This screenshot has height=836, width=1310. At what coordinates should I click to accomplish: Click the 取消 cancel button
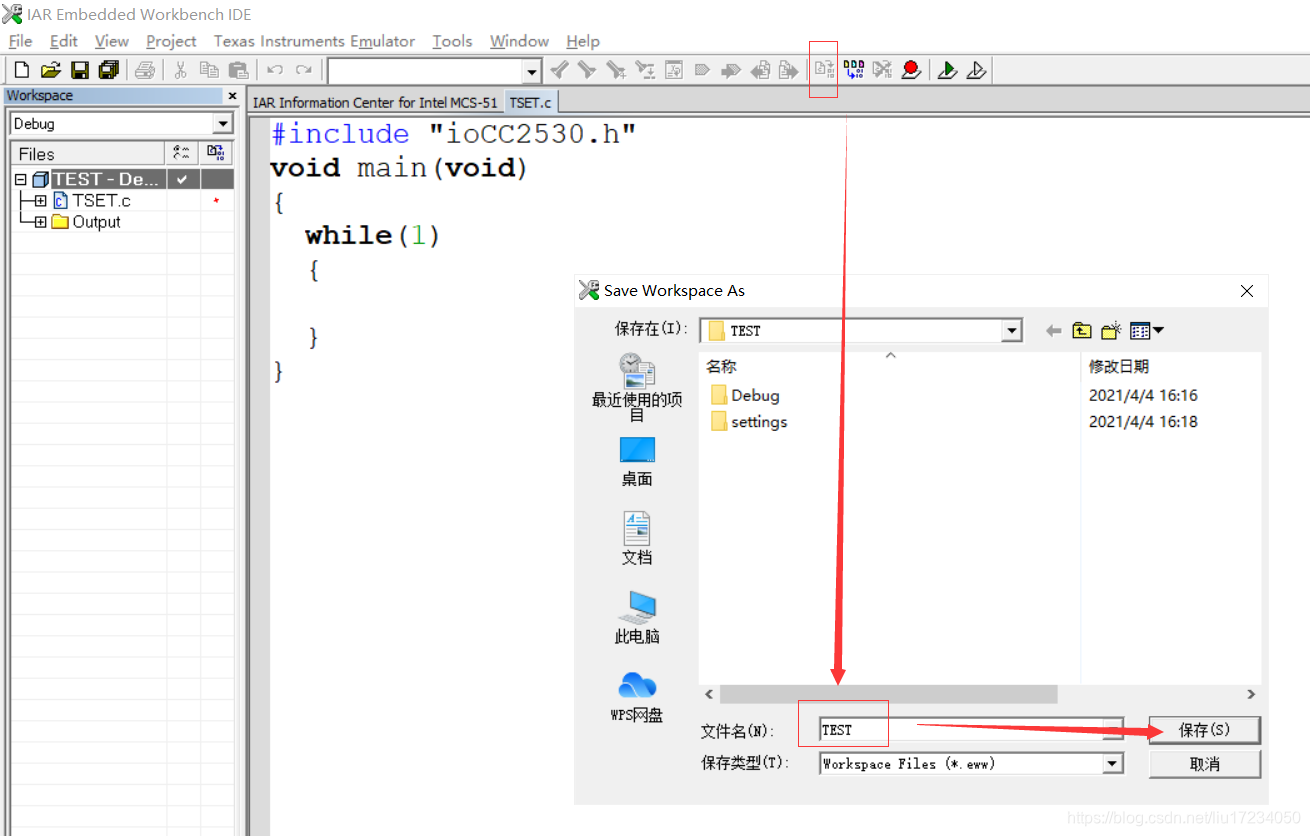(x=1205, y=764)
